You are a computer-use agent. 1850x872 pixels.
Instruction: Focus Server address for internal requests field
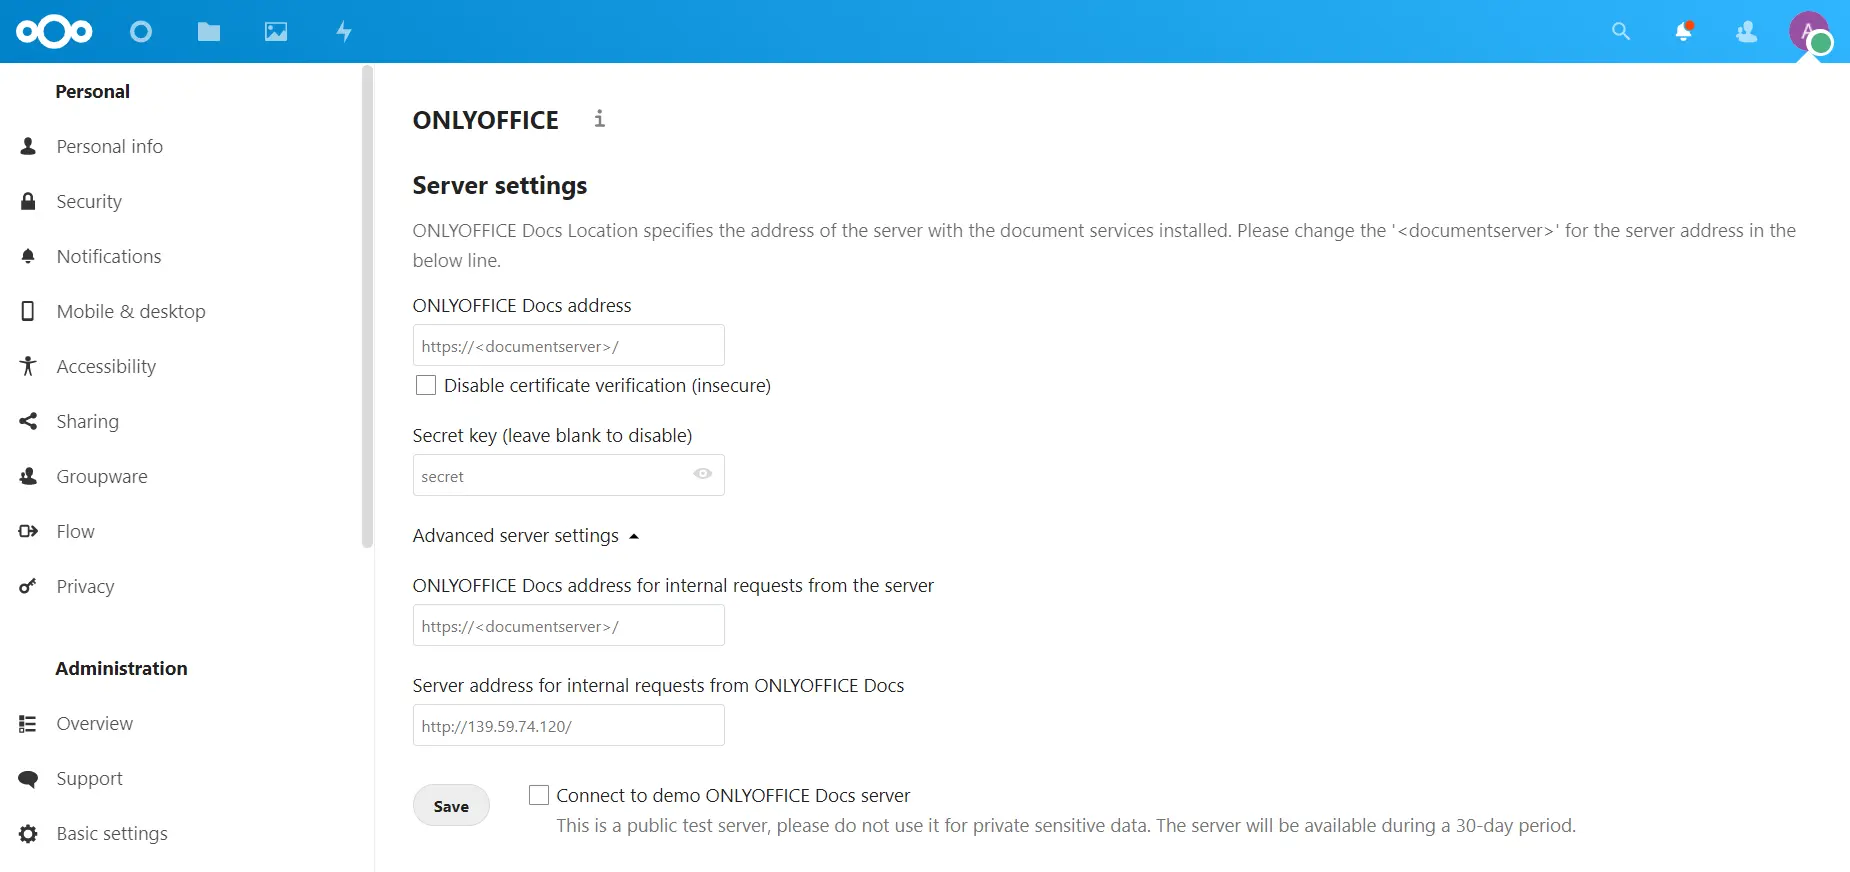(x=568, y=726)
